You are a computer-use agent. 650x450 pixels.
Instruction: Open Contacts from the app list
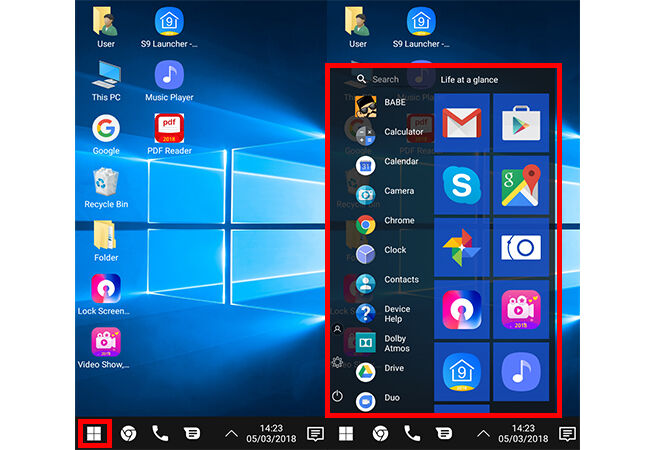click(387, 283)
